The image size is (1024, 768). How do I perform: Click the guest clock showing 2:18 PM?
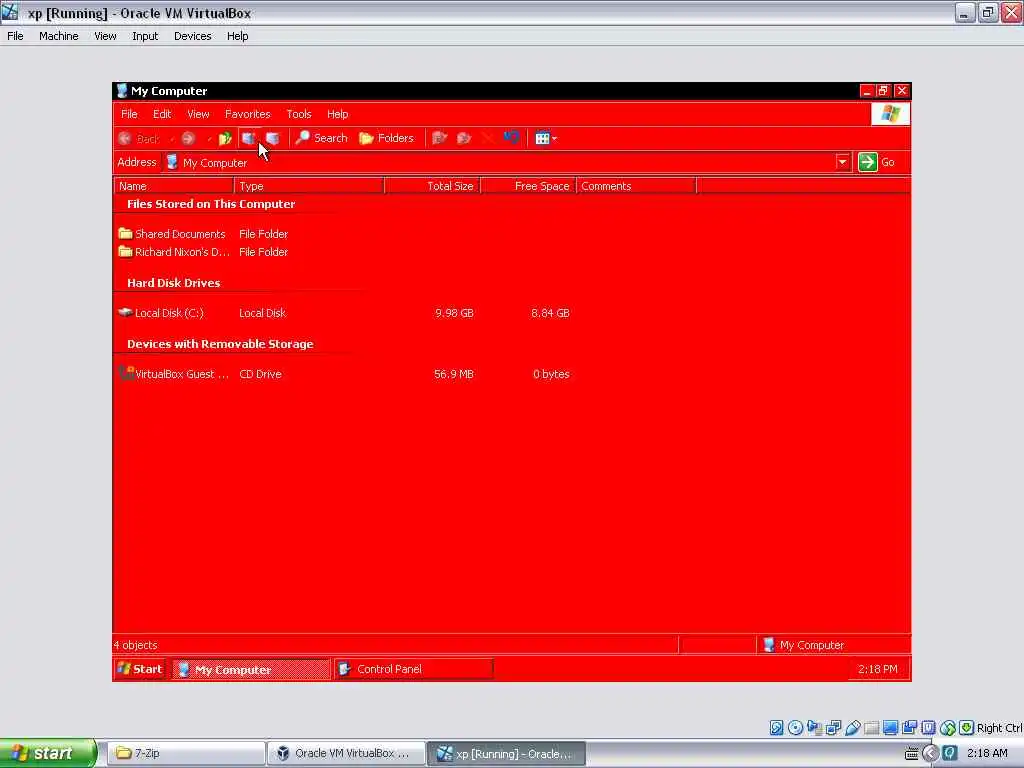878,669
